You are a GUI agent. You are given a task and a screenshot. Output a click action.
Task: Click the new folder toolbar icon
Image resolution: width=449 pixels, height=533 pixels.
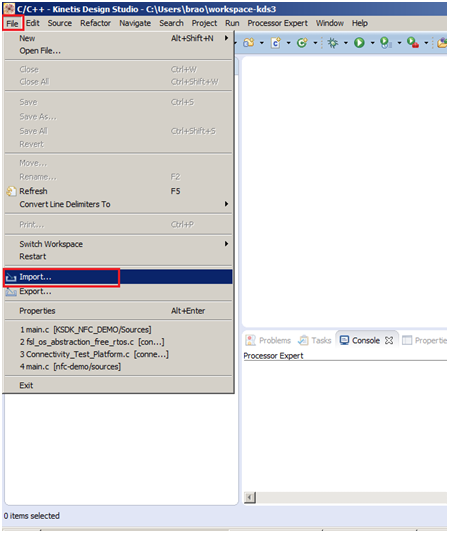click(249, 42)
